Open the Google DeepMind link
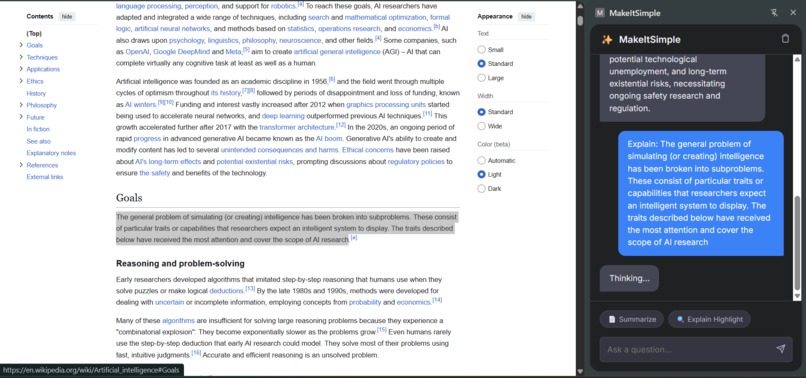This screenshot has height=378, width=806. (181, 52)
